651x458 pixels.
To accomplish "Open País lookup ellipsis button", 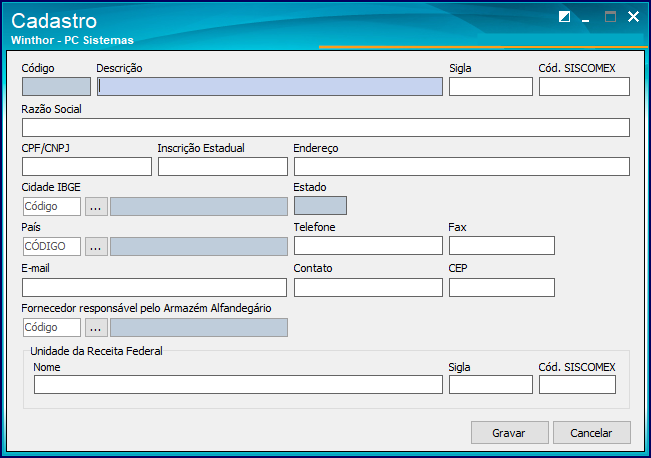I will (96, 246).
